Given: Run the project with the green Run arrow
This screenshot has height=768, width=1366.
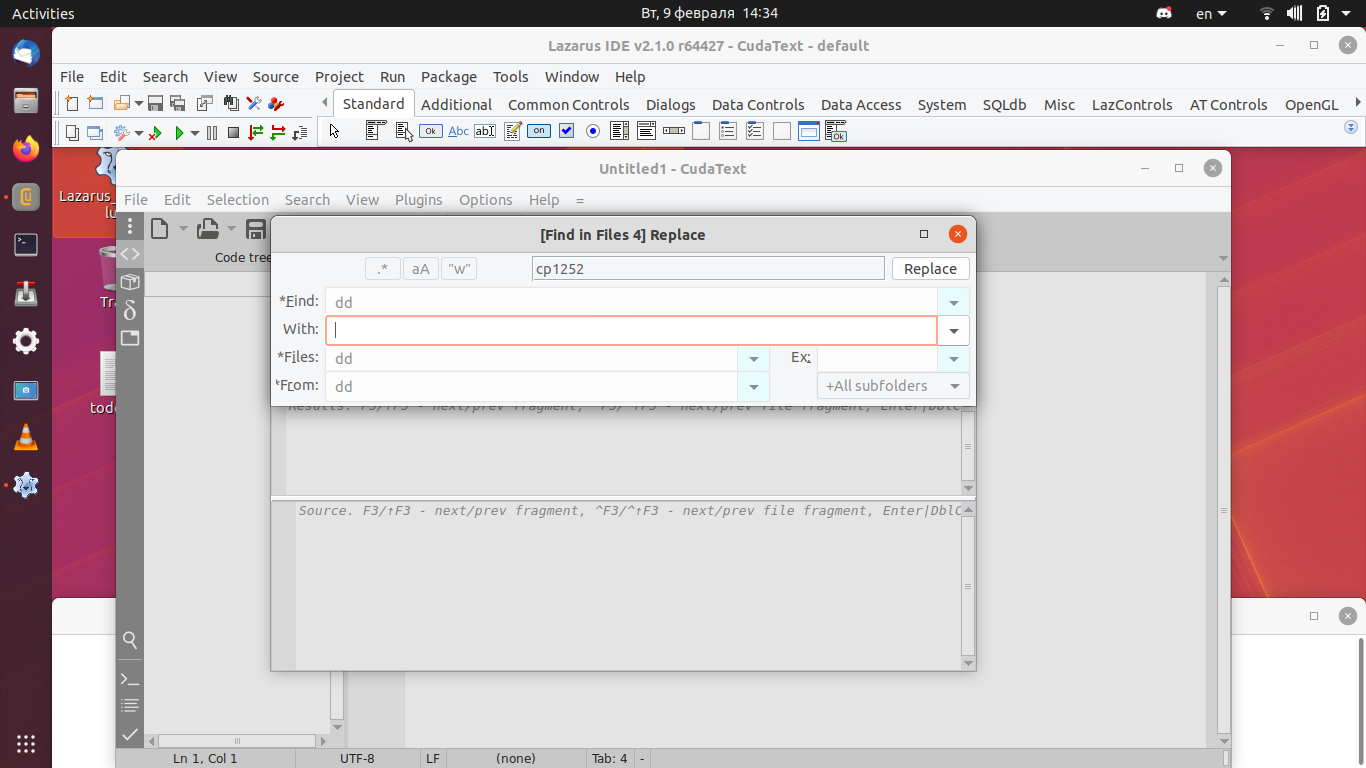Looking at the screenshot, I should coord(179,131).
